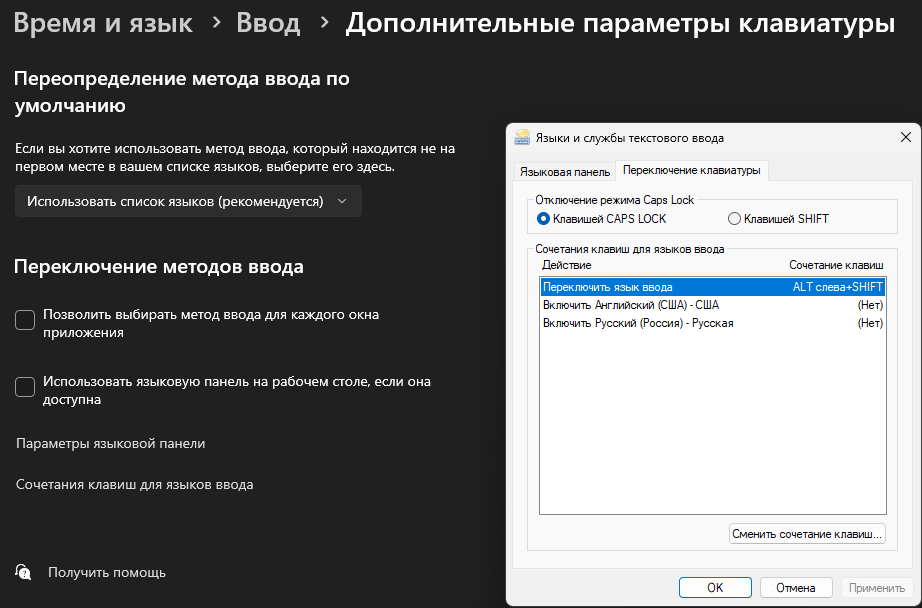
Task: Enable desktop language bar checkbox
Action: 25,387
